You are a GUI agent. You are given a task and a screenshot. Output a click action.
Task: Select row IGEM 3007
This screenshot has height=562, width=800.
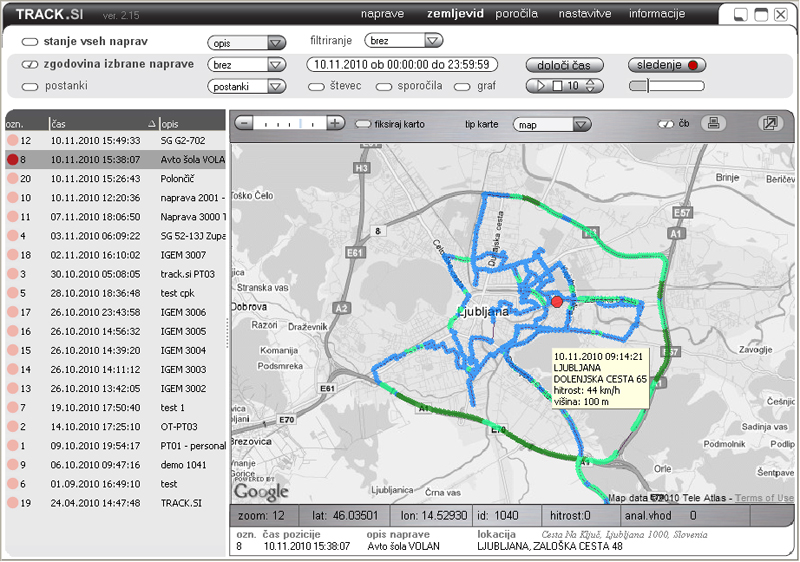[x=115, y=255]
